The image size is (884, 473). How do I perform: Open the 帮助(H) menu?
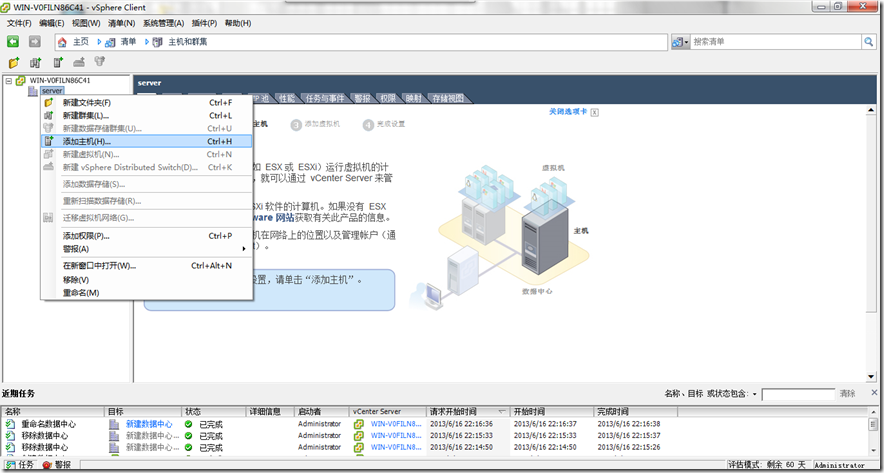pos(238,23)
